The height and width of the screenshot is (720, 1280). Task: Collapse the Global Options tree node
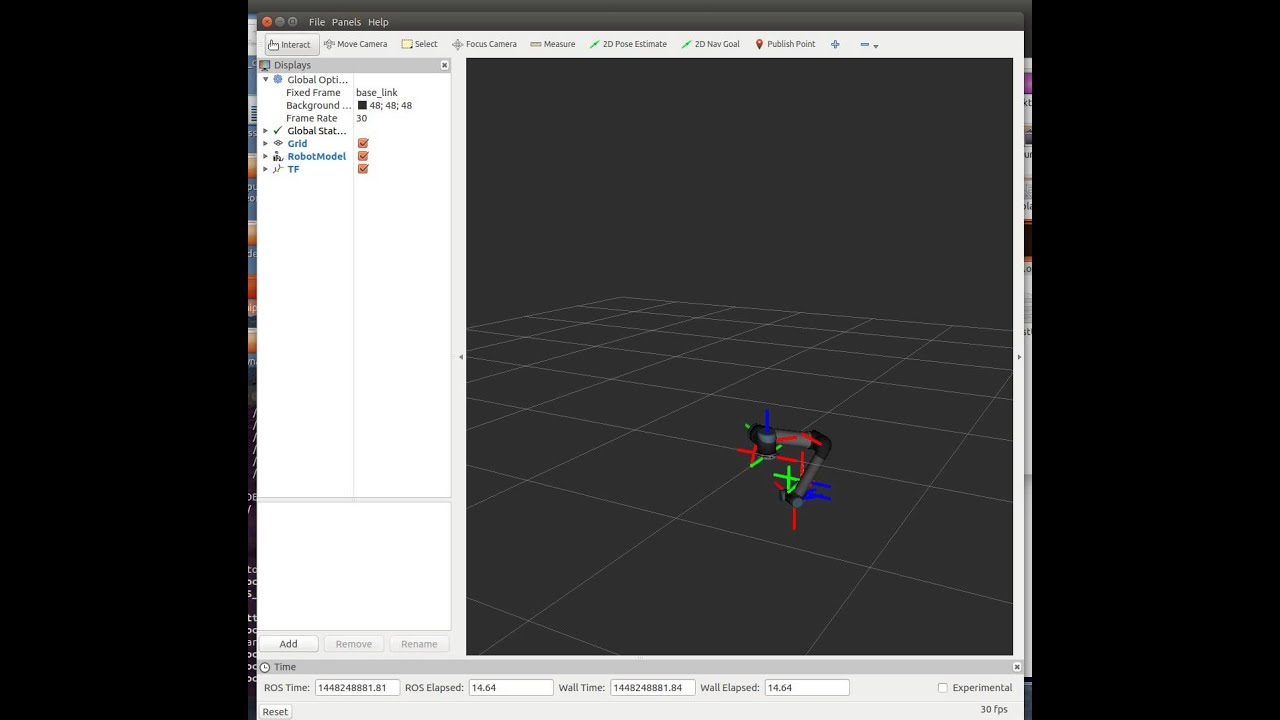[x=265, y=79]
